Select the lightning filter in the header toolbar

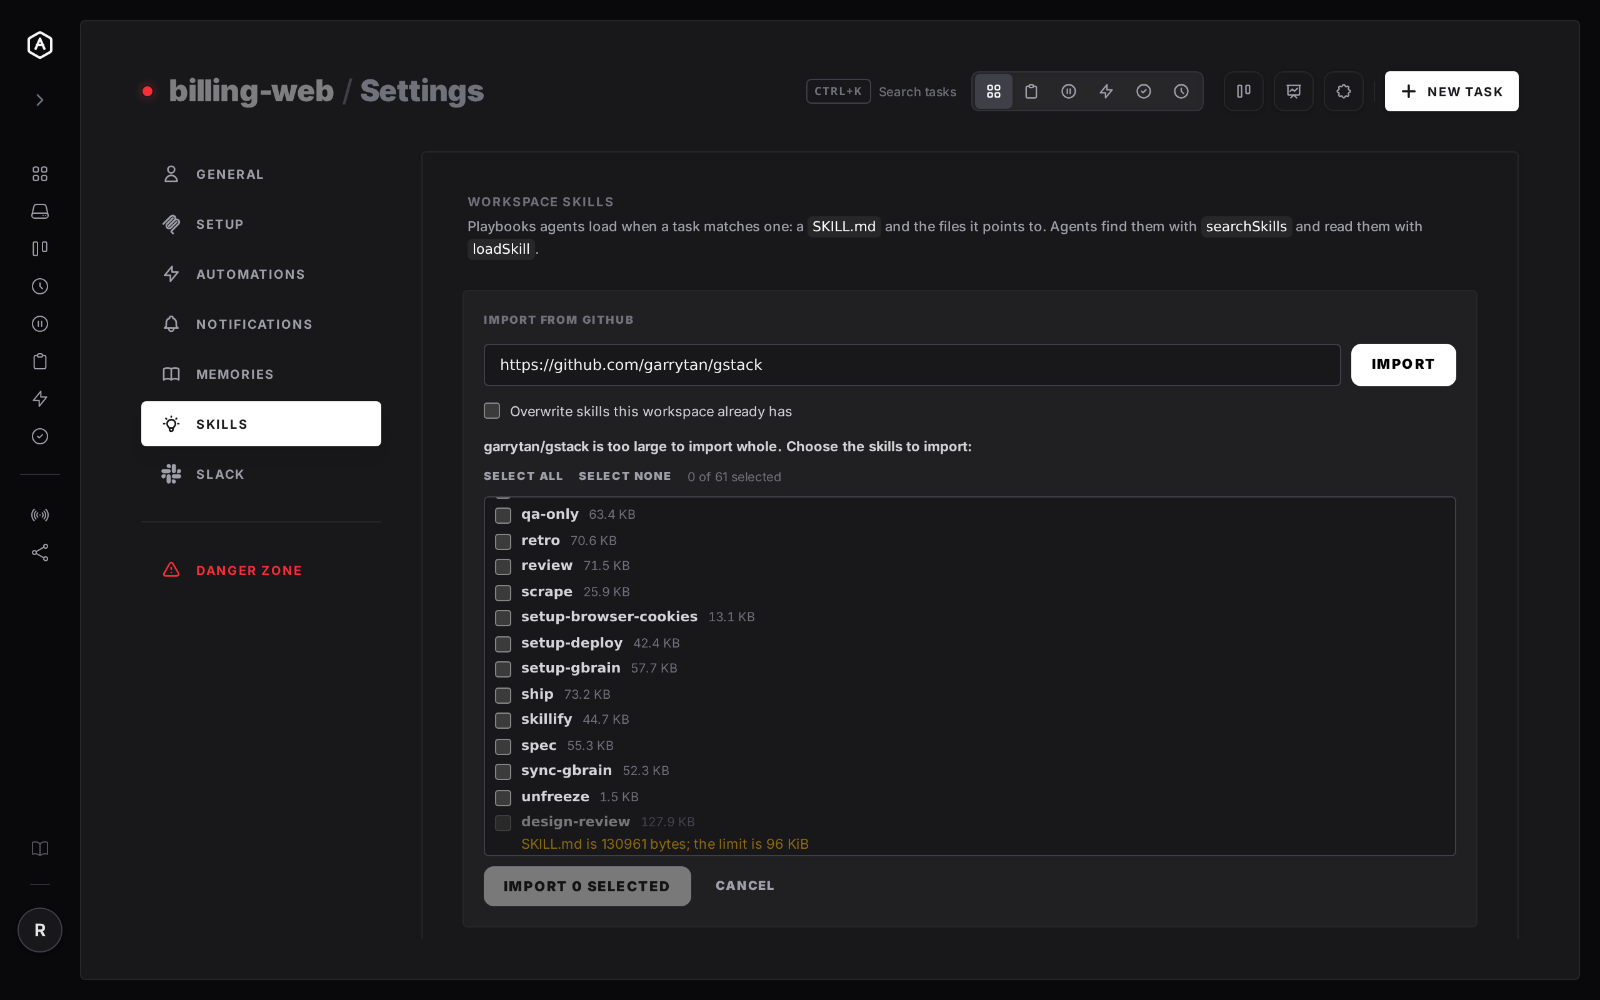(x=1106, y=91)
